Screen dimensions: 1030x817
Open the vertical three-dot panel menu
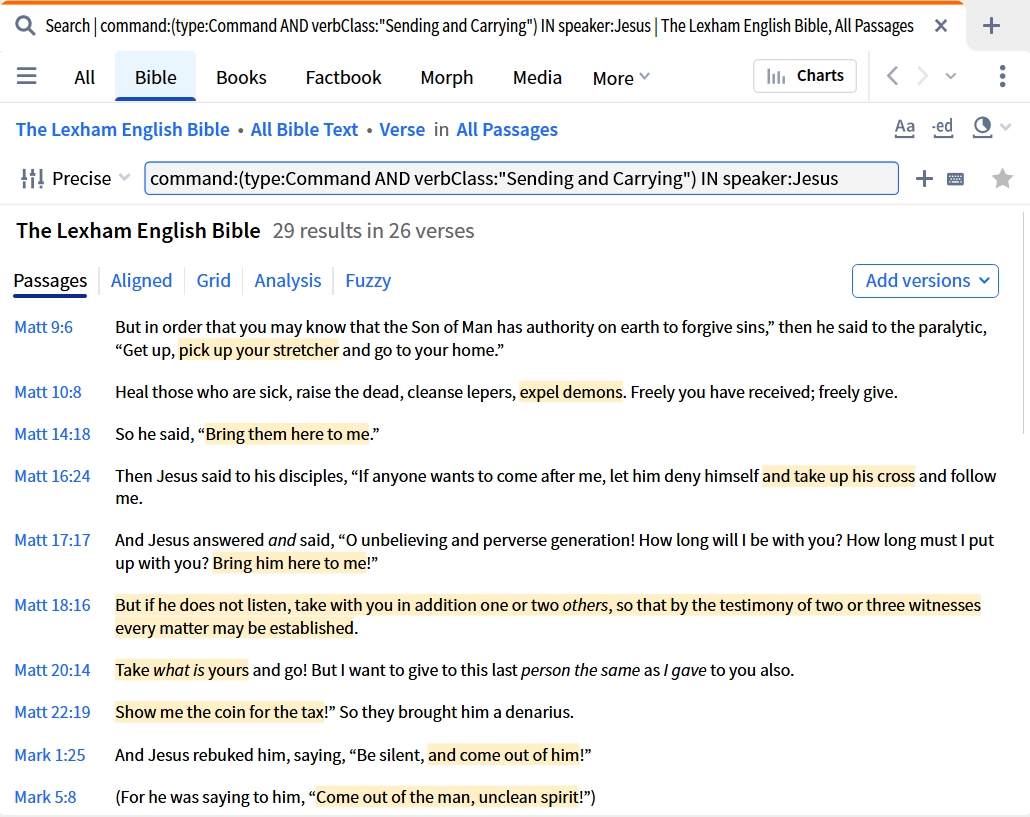point(1002,76)
